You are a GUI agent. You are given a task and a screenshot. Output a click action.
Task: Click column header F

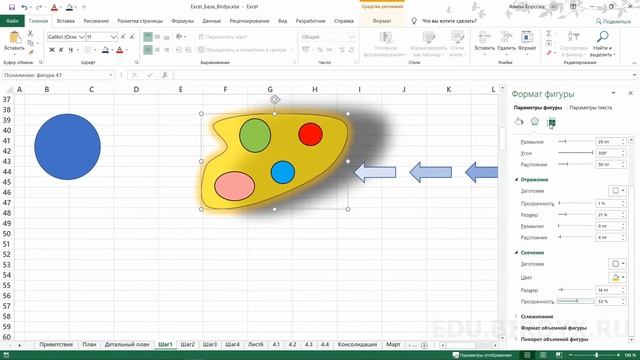pyautogui.click(x=225, y=89)
